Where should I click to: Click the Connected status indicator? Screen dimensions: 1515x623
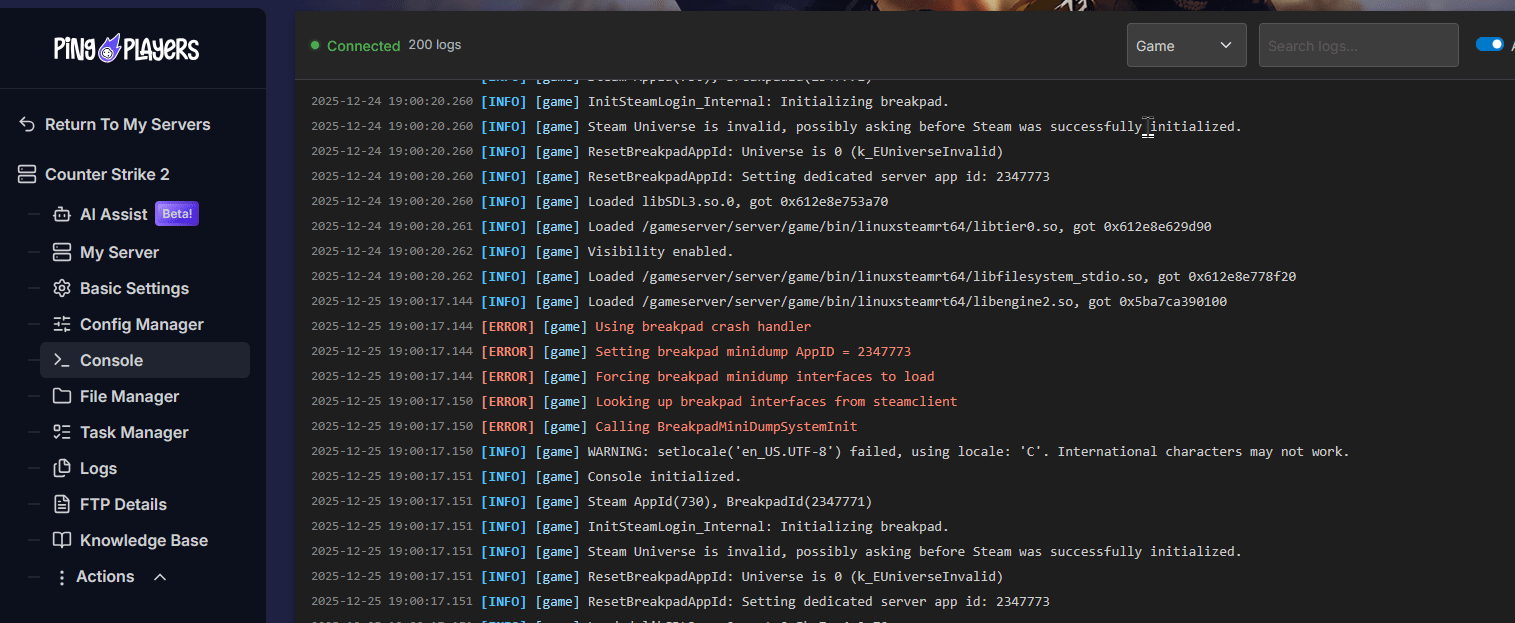point(355,46)
